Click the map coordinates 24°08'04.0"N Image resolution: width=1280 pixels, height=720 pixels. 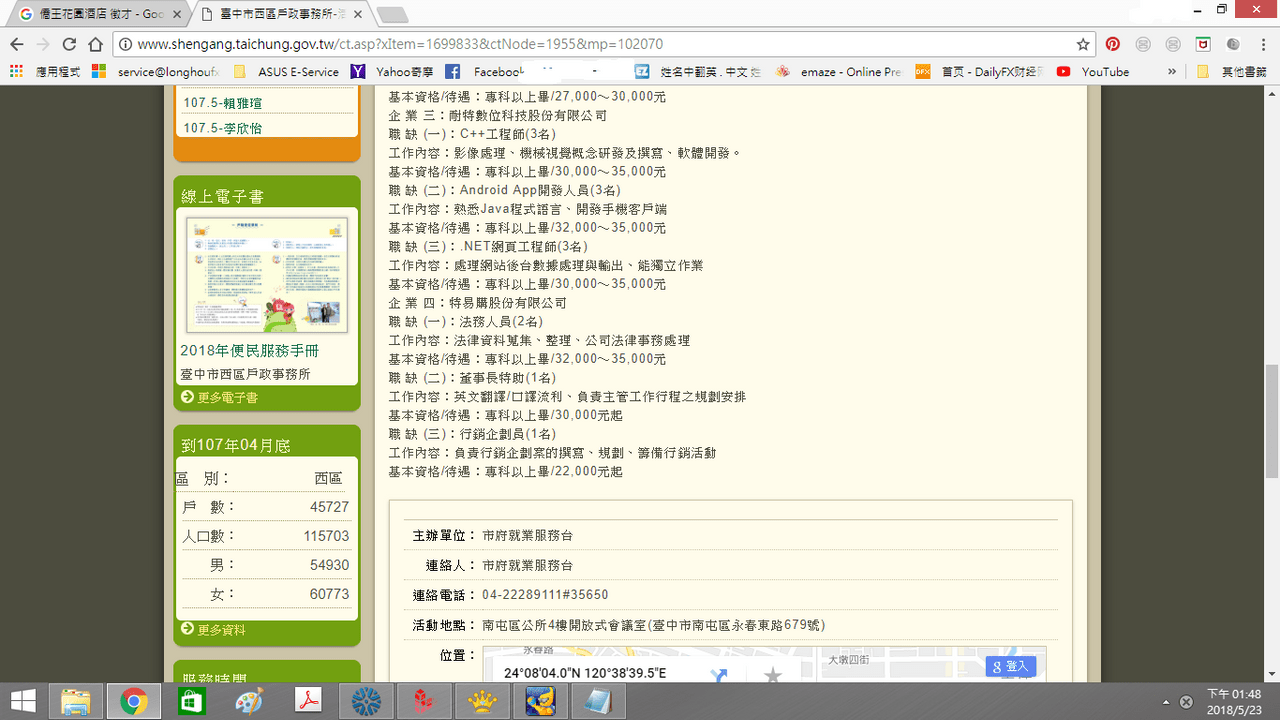[x=585, y=673]
